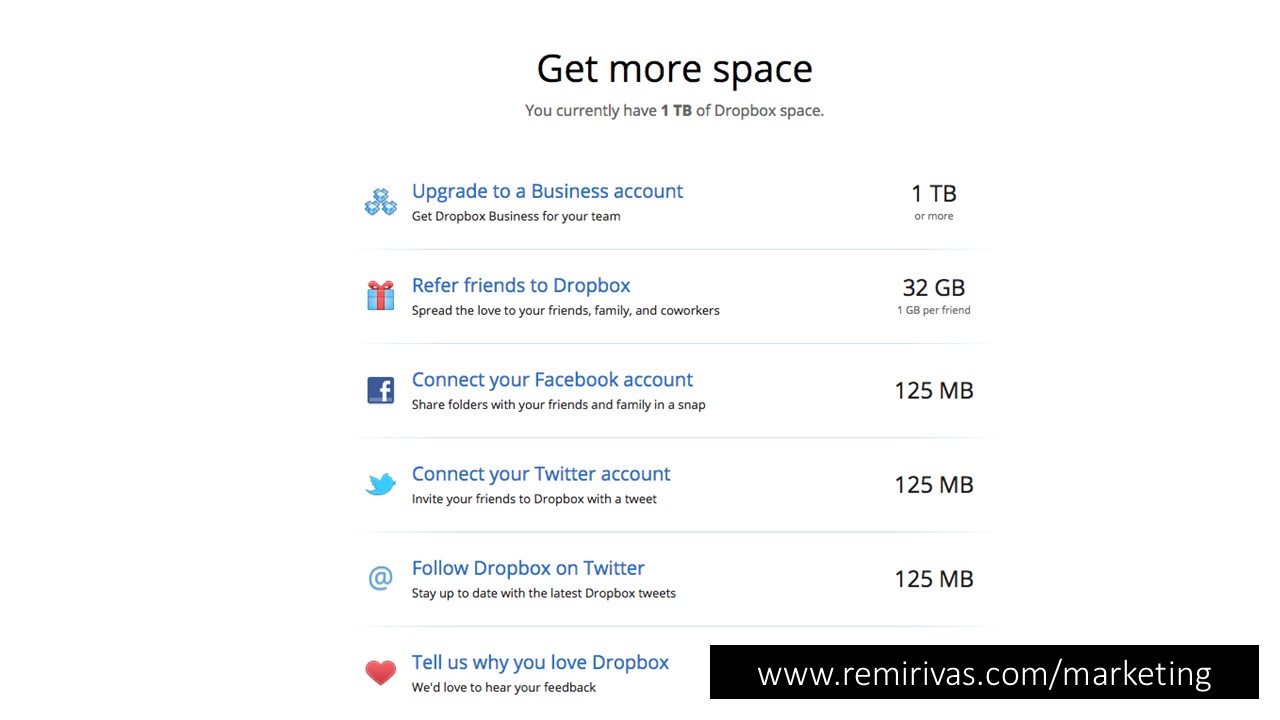
Task: Click the 1 TB or more reward
Action: coord(934,201)
